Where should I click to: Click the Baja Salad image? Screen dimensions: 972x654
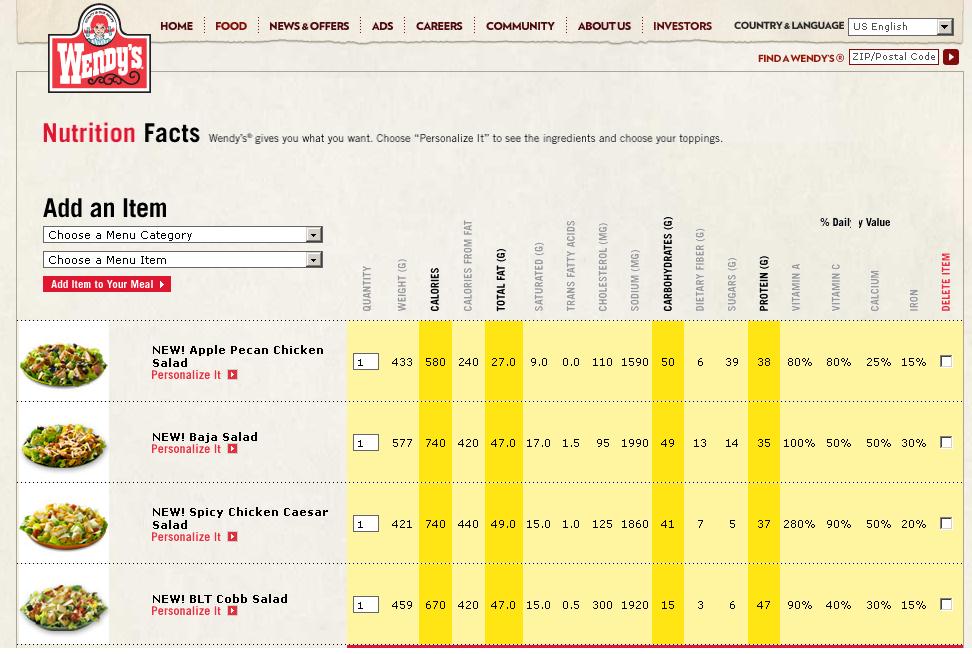pos(63,444)
